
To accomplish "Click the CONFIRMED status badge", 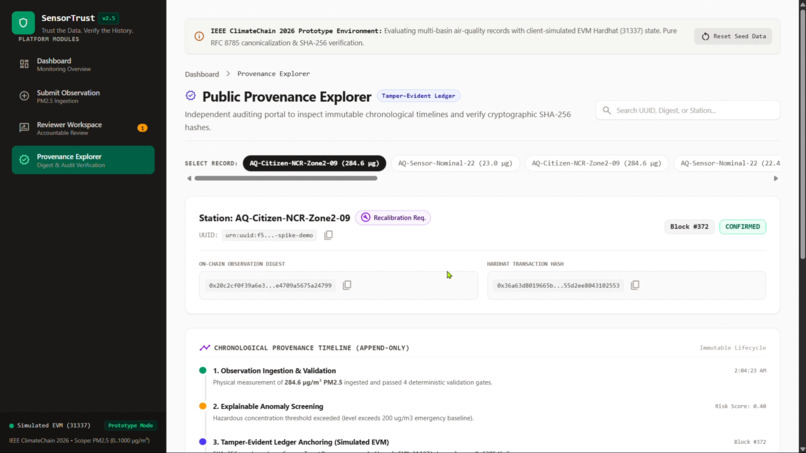I will click(x=742, y=227).
